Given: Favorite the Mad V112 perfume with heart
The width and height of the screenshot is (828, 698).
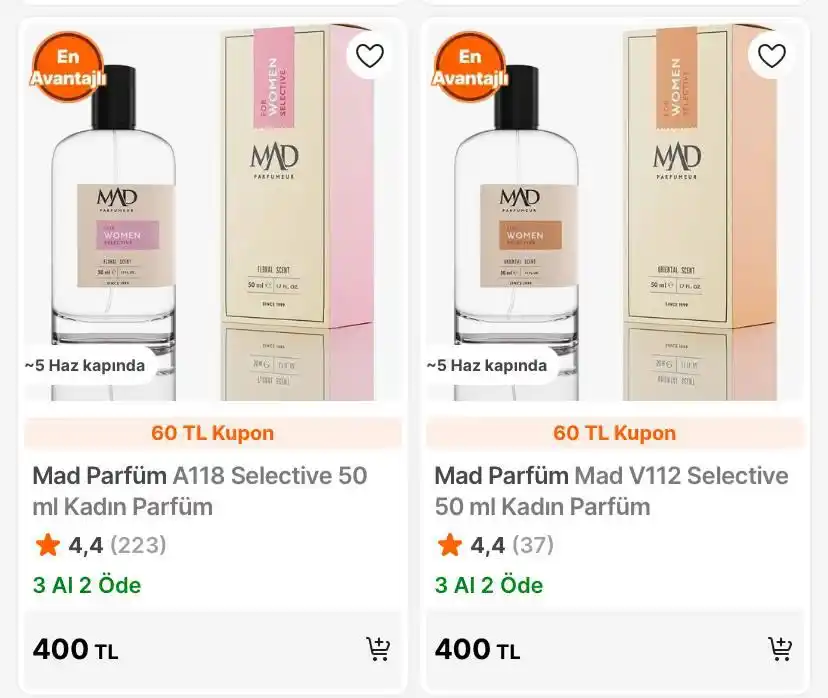Looking at the screenshot, I should (771, 55).
